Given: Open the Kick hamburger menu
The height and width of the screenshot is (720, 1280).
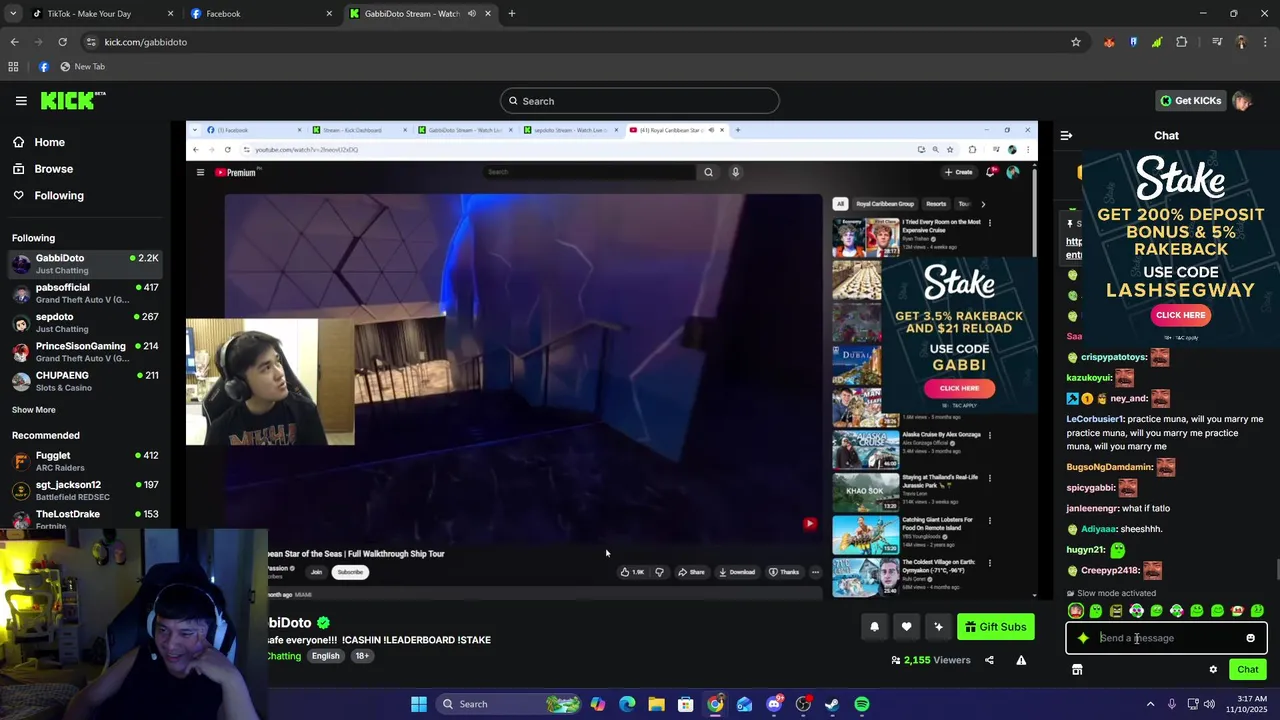Looking at the screenshot, I should pyautogui.click(x=21, y=101).
